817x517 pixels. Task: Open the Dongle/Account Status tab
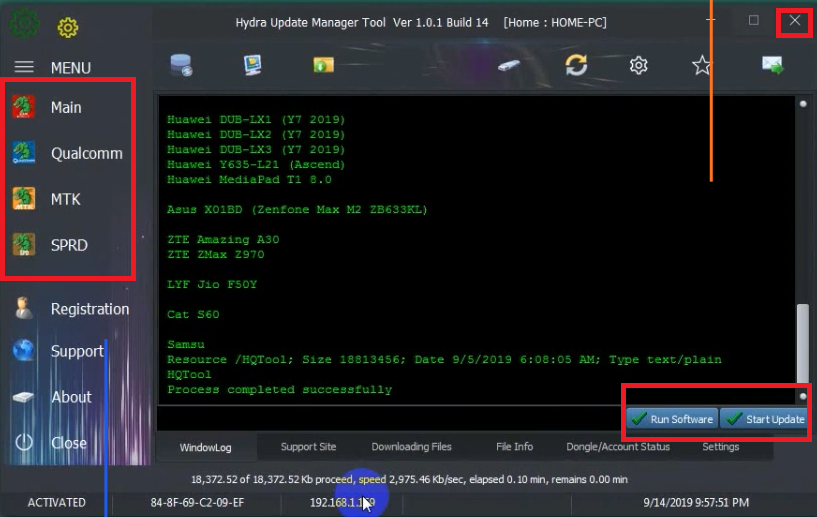coord(618,447)
